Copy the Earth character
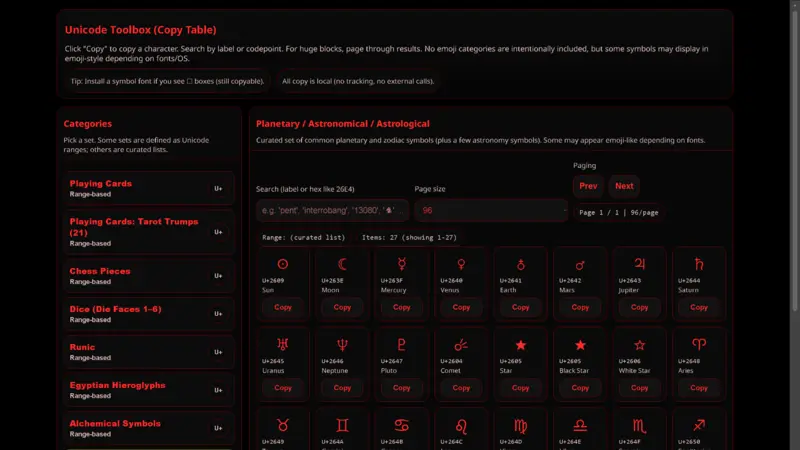The height and width of the screenshot is (450, 800). point(520,307)
